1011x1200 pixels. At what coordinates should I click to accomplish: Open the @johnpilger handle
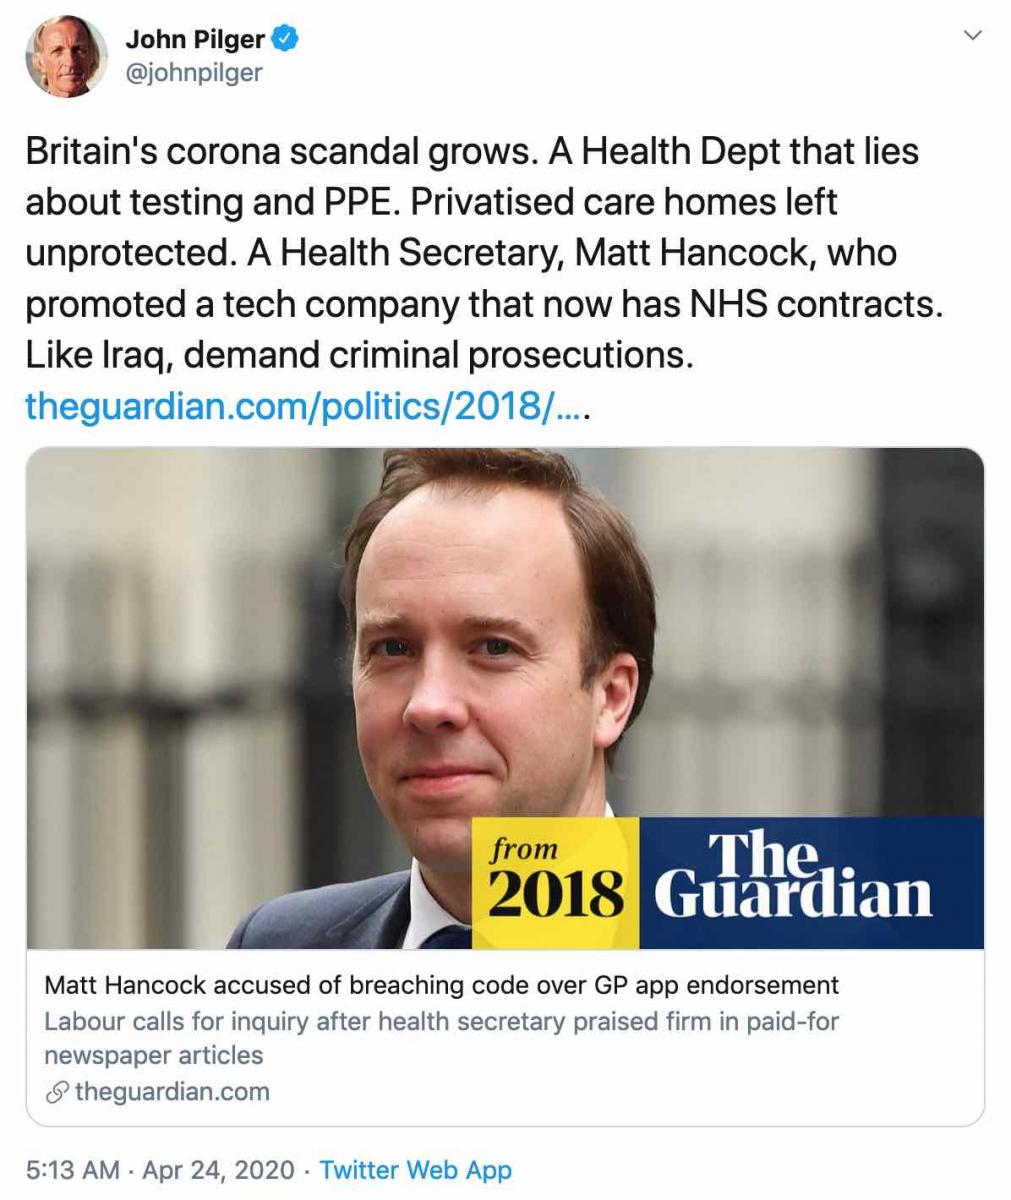193,72
